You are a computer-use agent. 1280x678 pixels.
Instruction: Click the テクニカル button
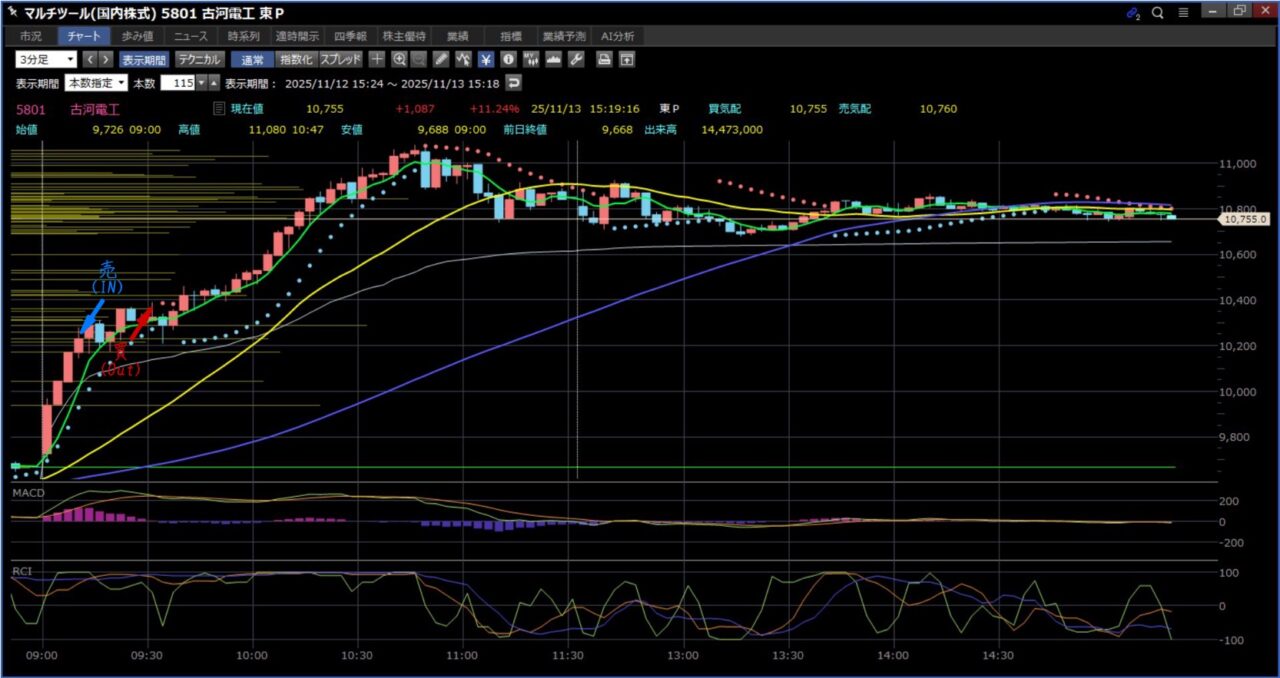tap(199, 59)
